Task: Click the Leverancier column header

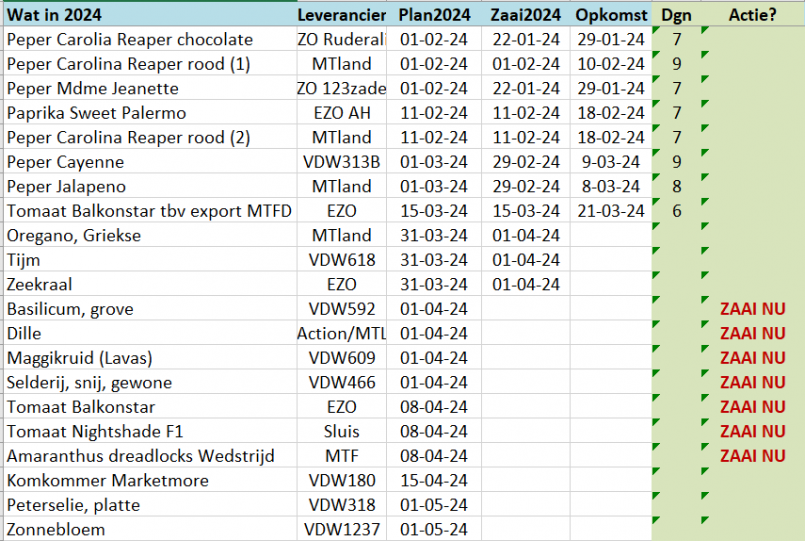Action: click(x=341, y=15)
